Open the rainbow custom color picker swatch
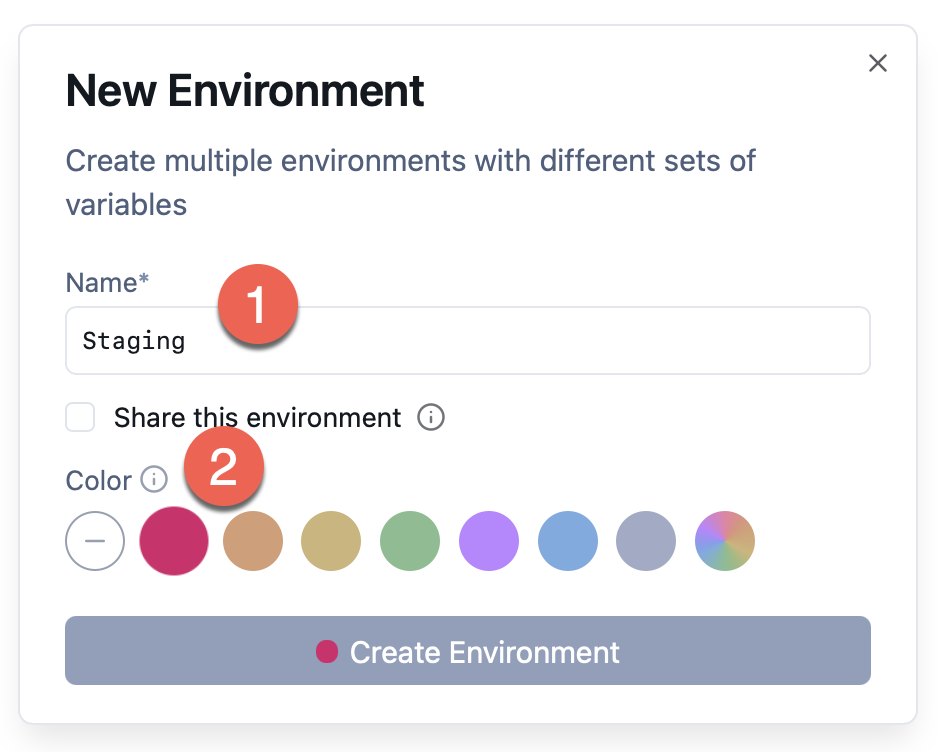Image resolution: width=938 pixels, height=752 pixels. (x=725, y=541)
